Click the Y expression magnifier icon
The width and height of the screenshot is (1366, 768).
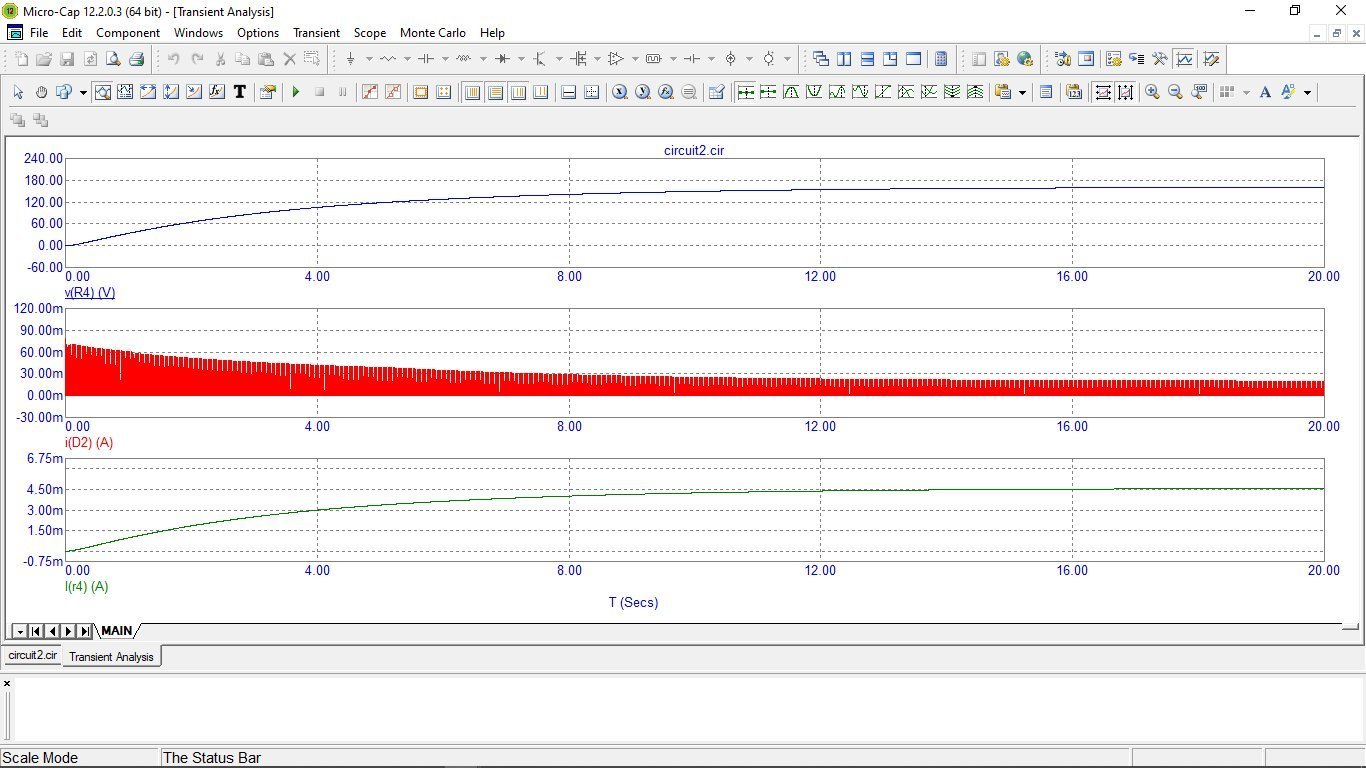pyautogui.click(x=643, y=92)
